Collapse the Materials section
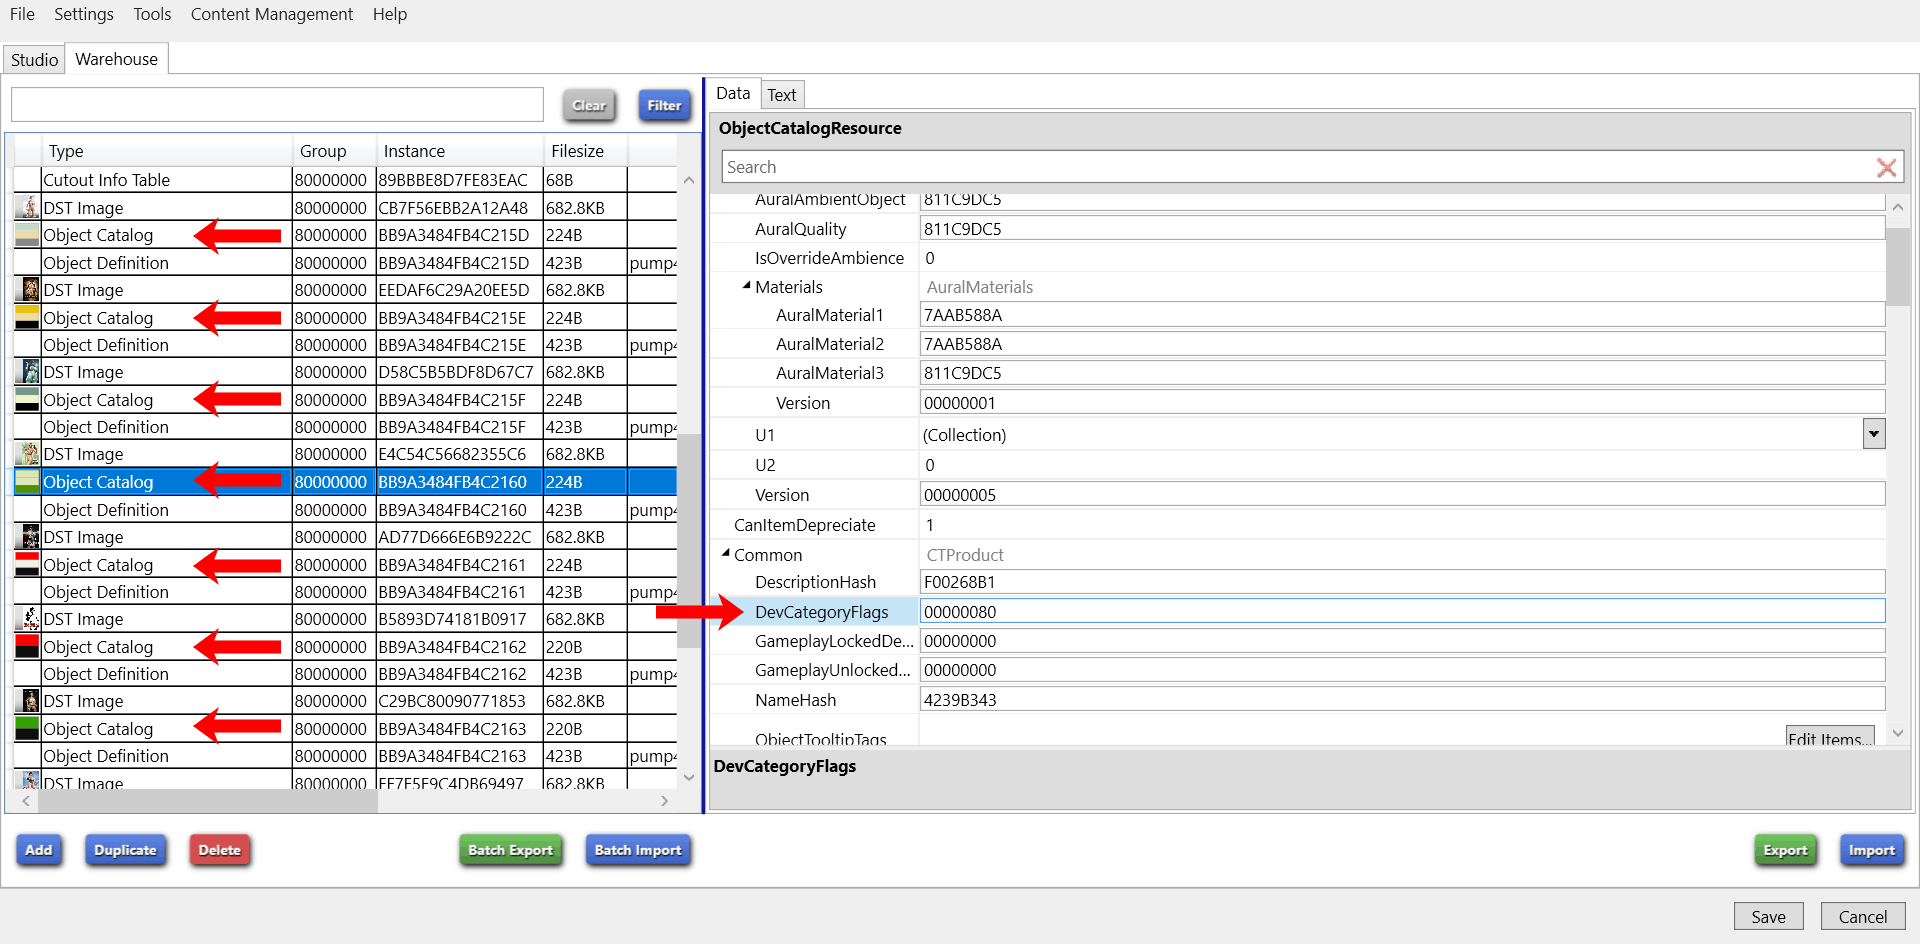The height and width of the screenshot is (944, 1920). 746,286
